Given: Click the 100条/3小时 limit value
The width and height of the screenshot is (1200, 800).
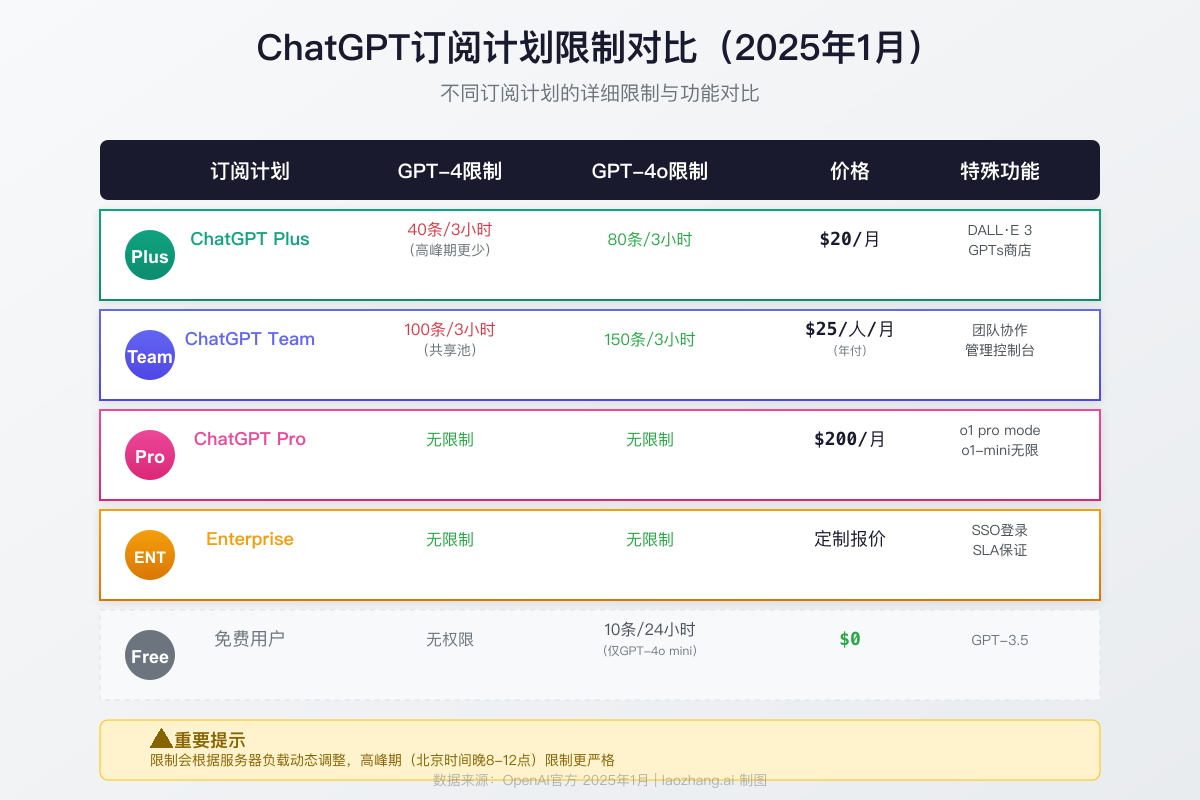Looking at the screenshot, I should click(x=450, y=330).
